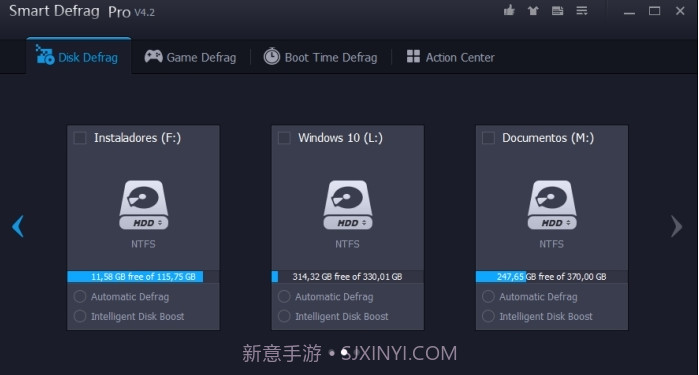Select the Documentos (M:) drive title
Screen dimensions: 699x375
pyautogui.click(x=548, y=138)
